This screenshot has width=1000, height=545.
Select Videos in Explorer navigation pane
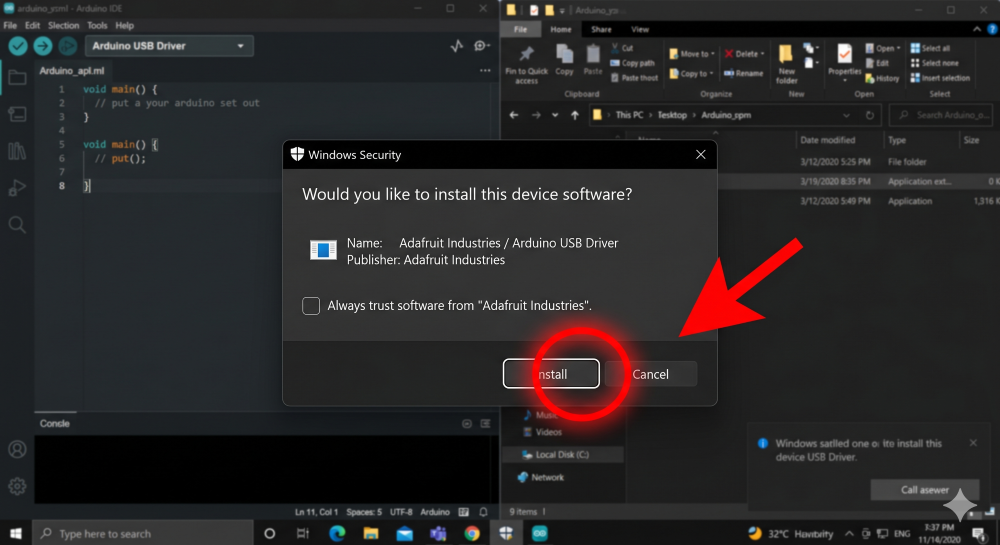543,432
